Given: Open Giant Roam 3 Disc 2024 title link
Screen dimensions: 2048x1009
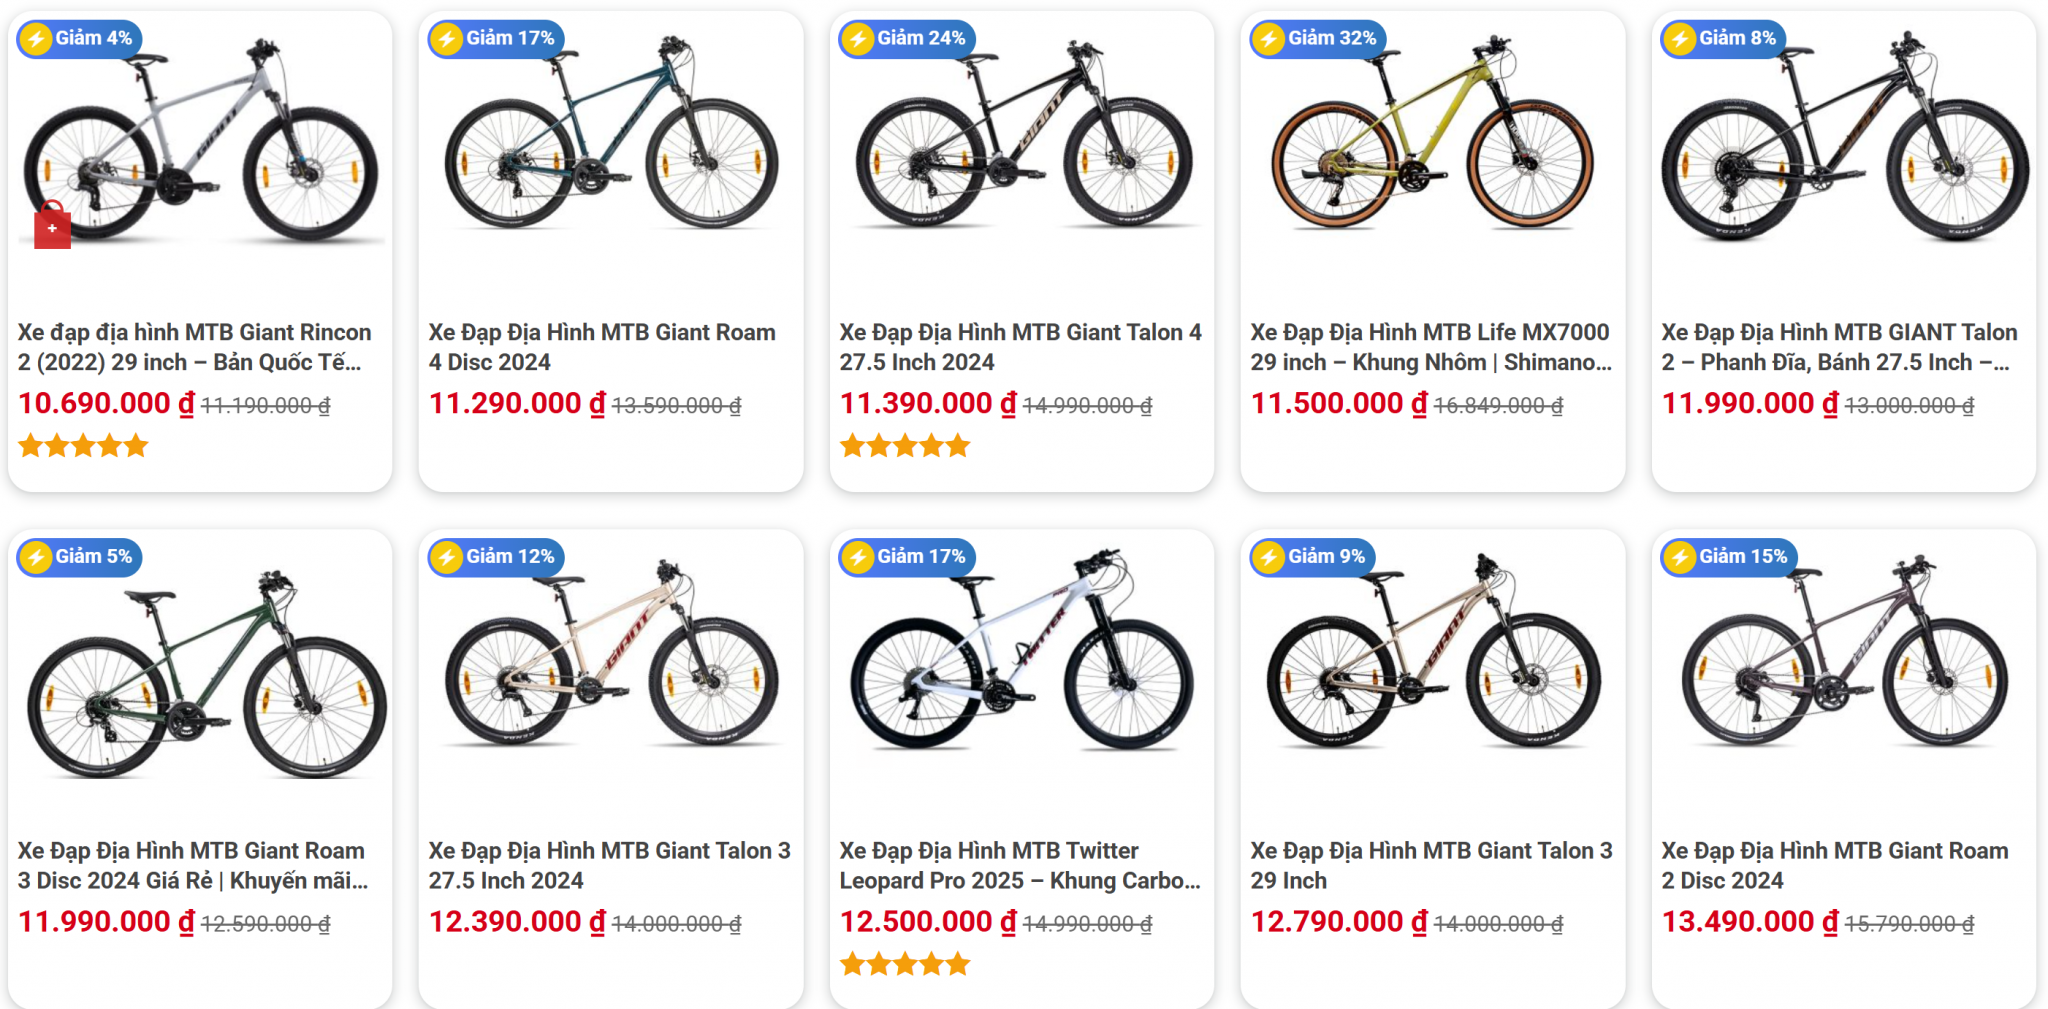Looking at the screenshot, I should [192, 865].
